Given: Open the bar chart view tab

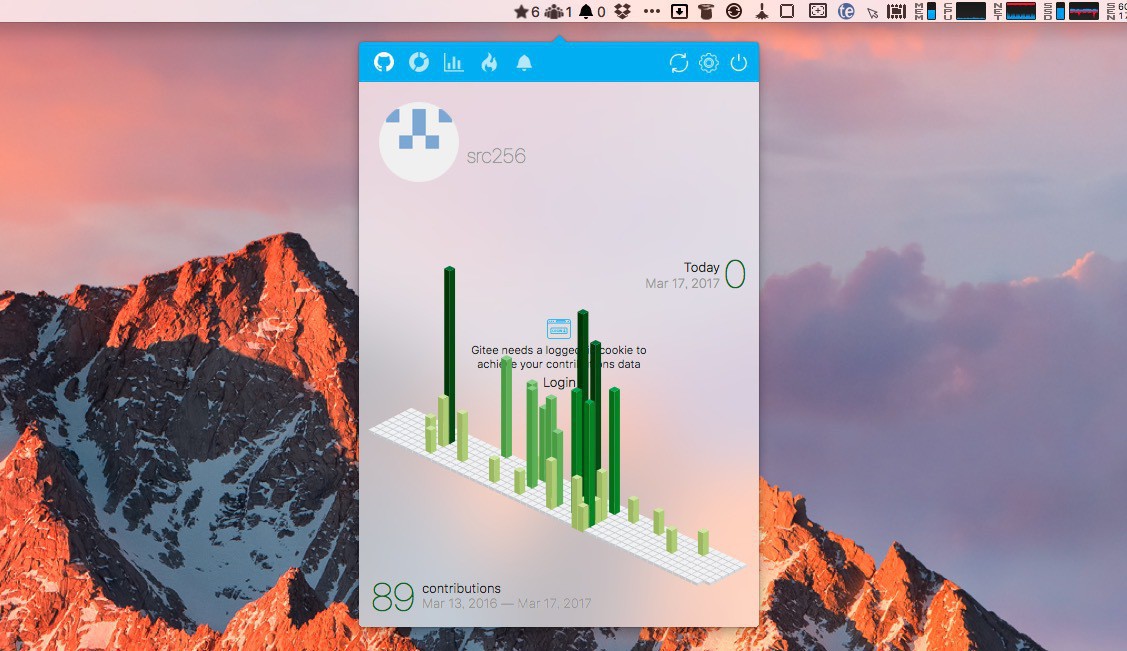Looking at the screenshot, I should tap(454, 63).
